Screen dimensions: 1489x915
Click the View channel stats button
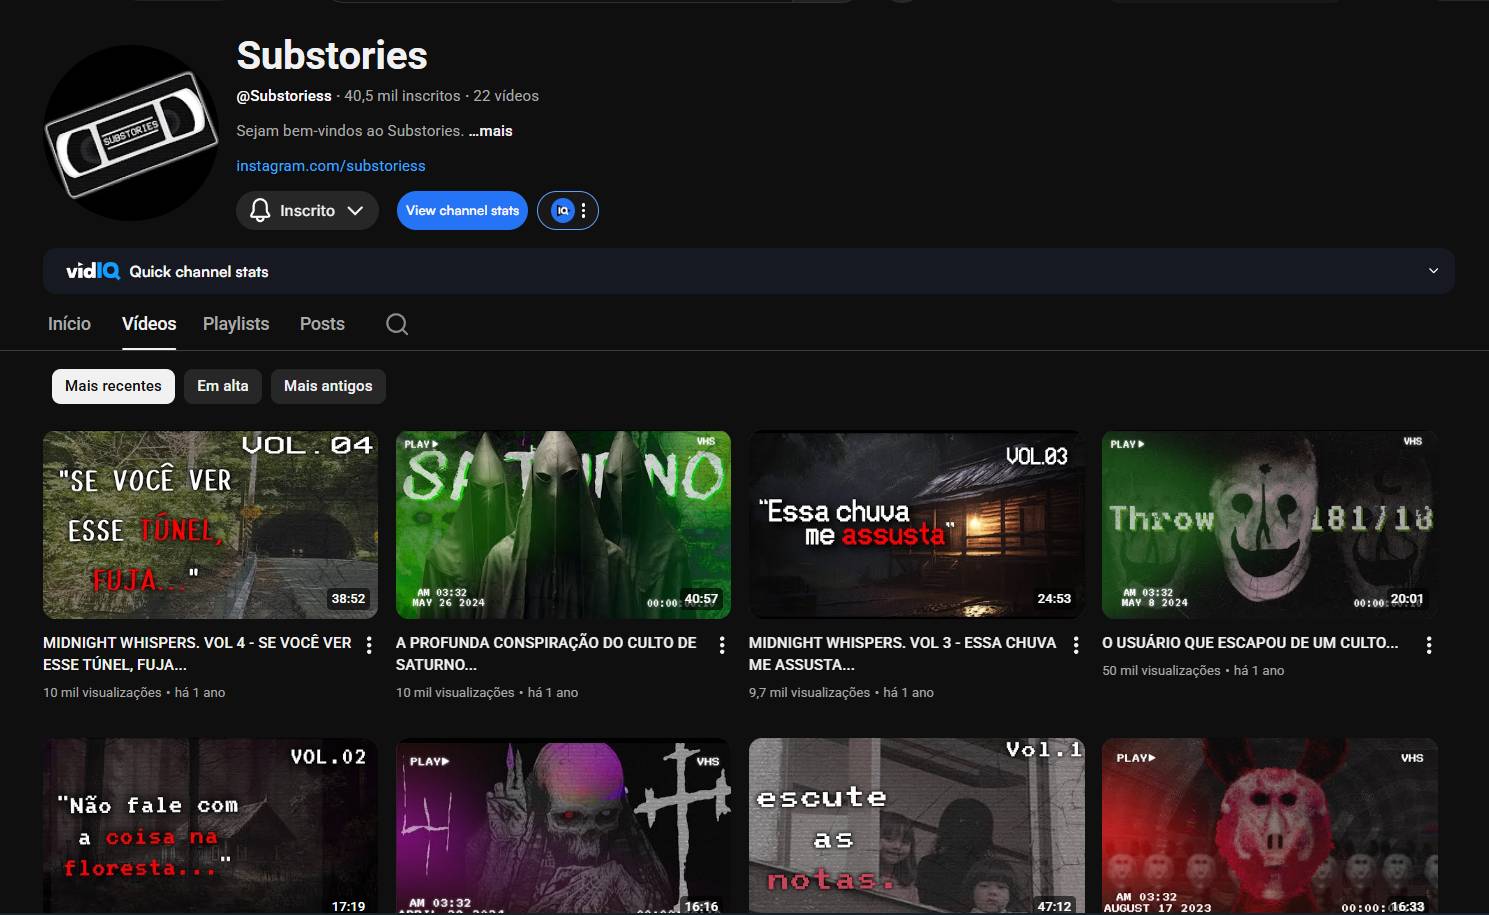pyautogui.click(x=462, y=211)
